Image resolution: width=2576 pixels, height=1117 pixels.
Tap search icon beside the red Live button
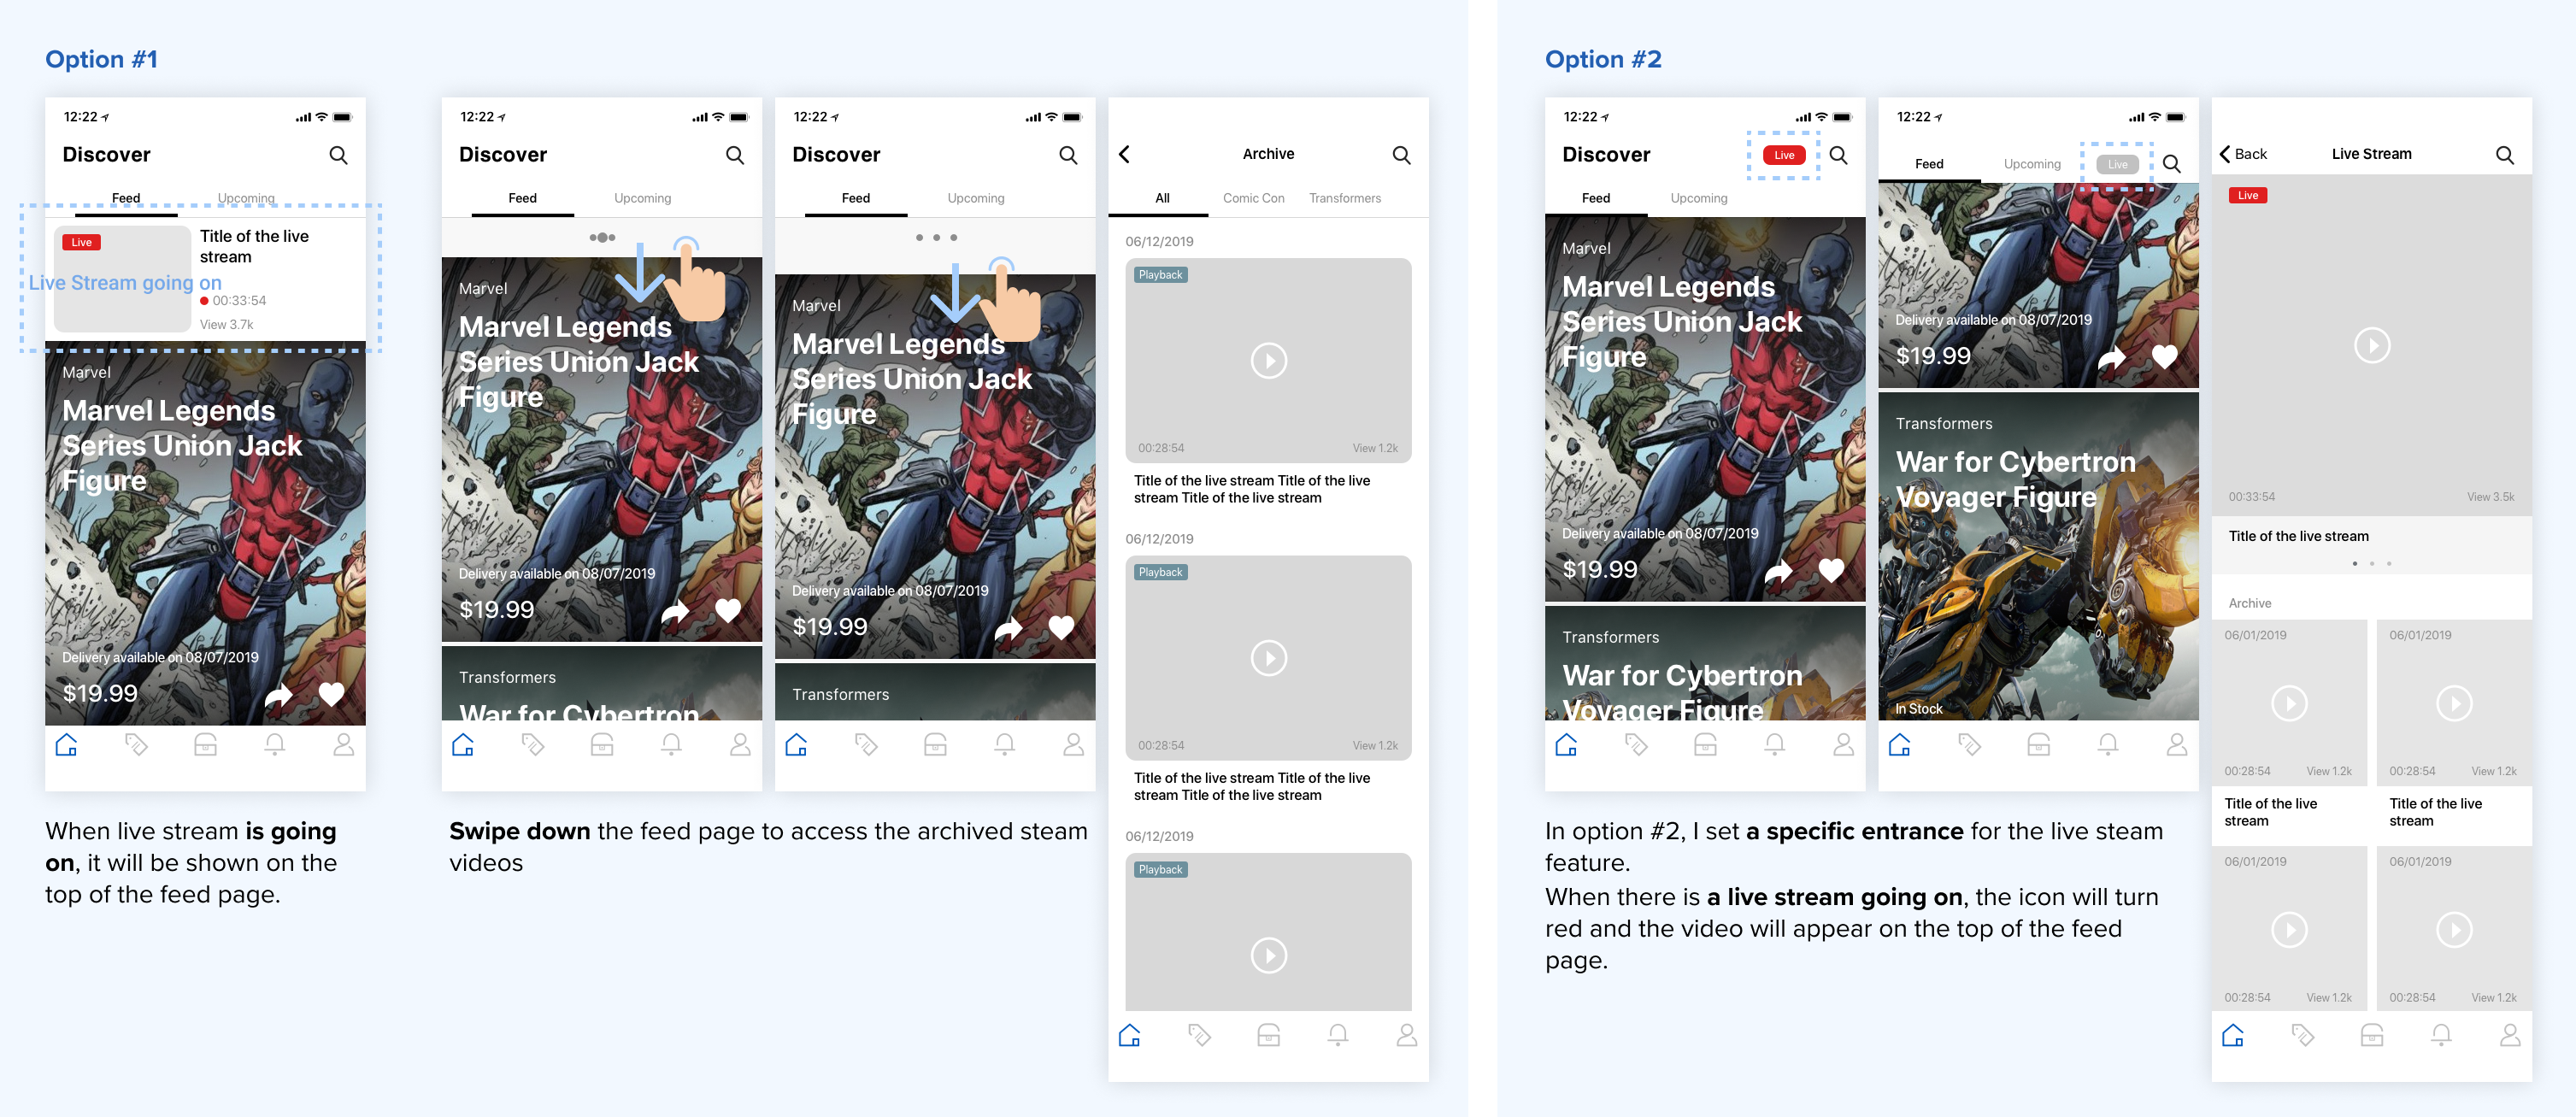(x=1838, y=155)
